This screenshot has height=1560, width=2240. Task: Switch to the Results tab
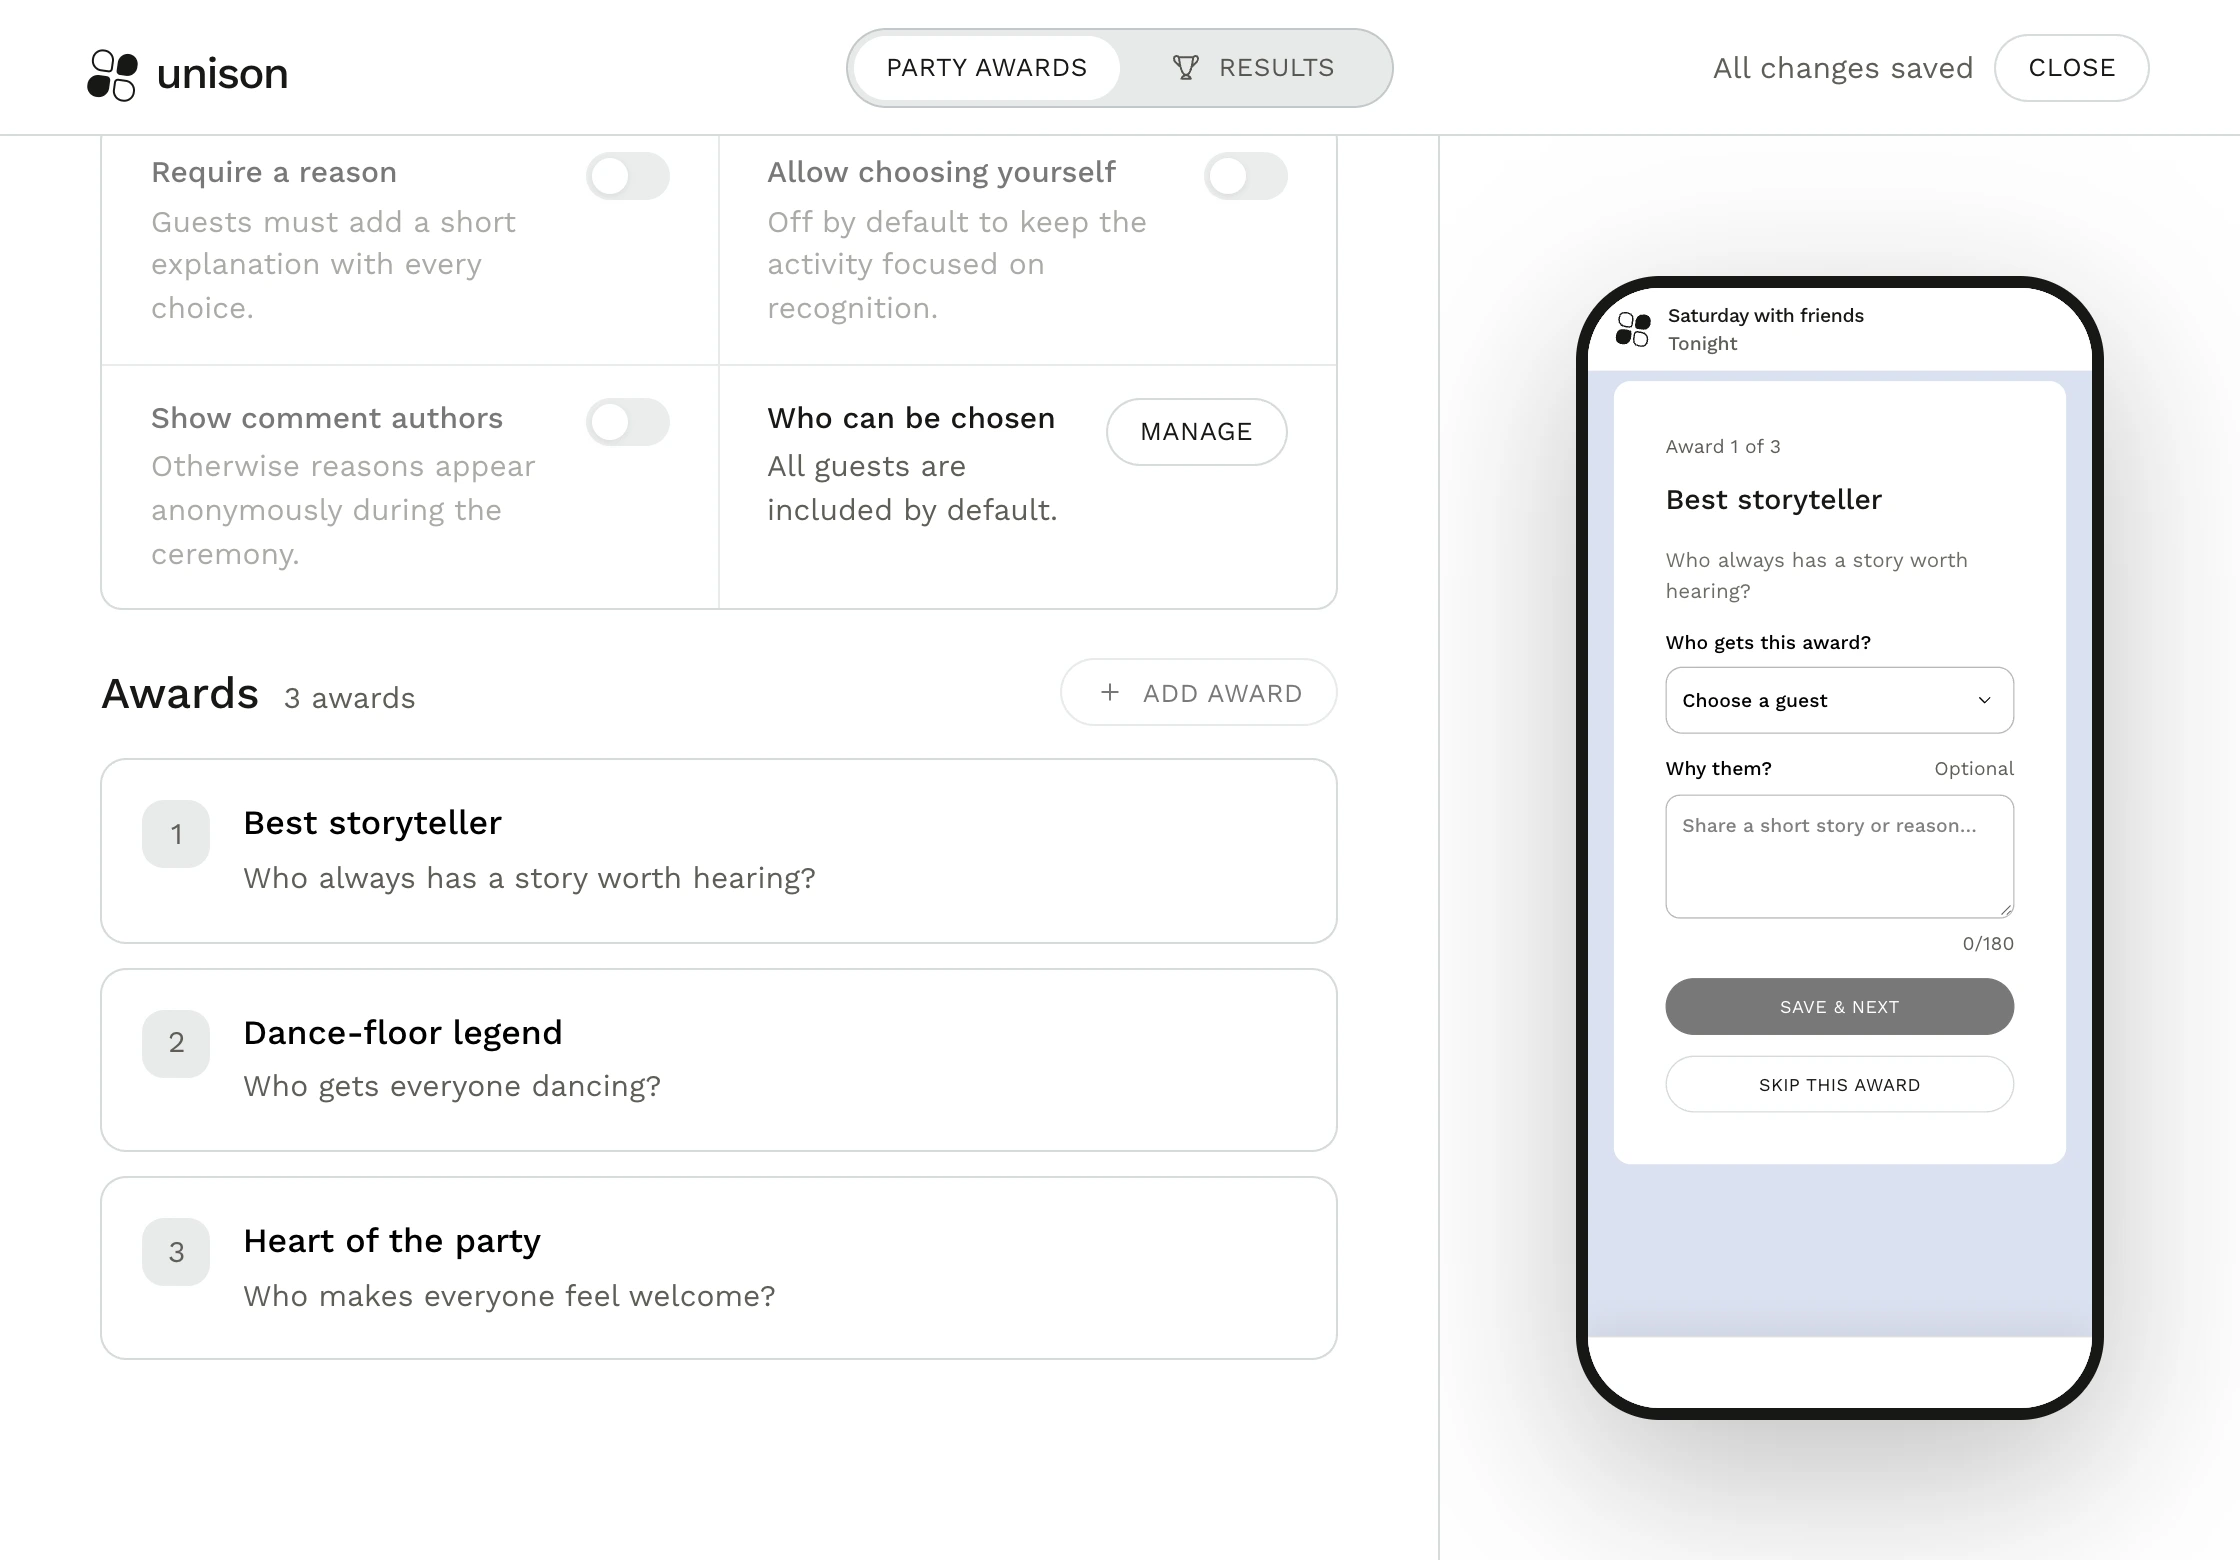(x=1253, y=68)
